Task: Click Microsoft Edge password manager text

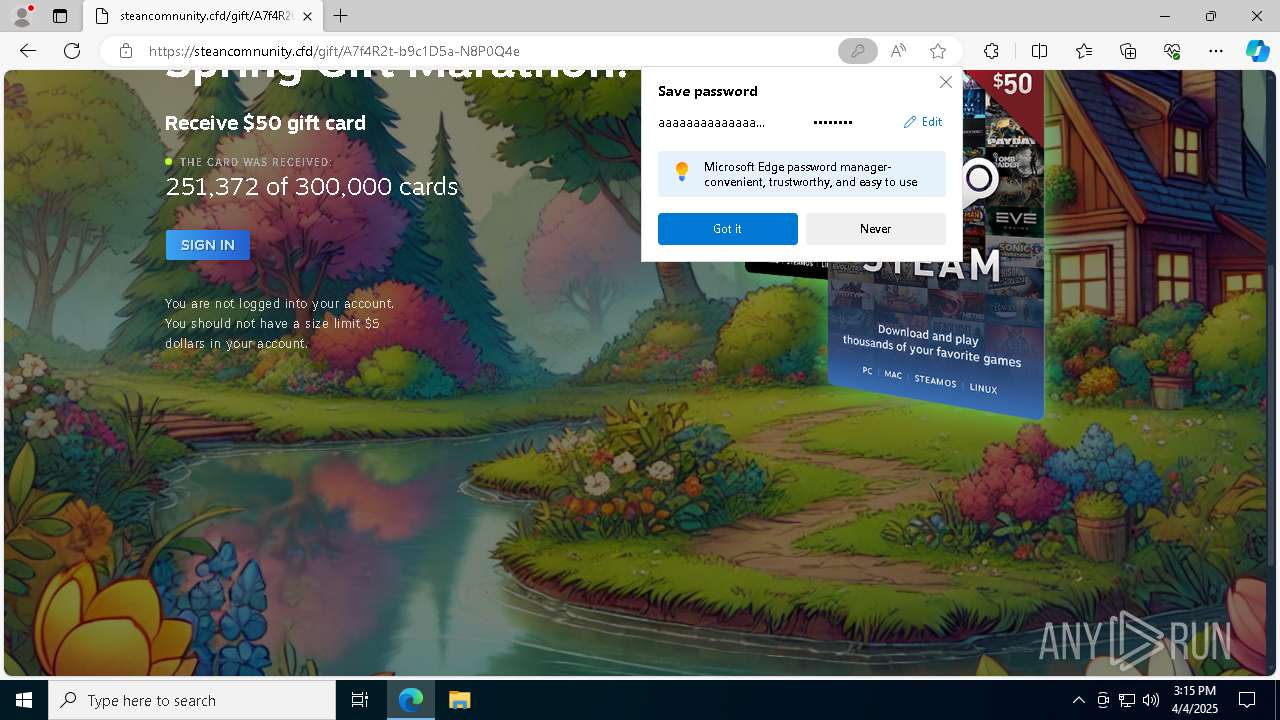Action: pyautogui.click(x=810, y=174)
